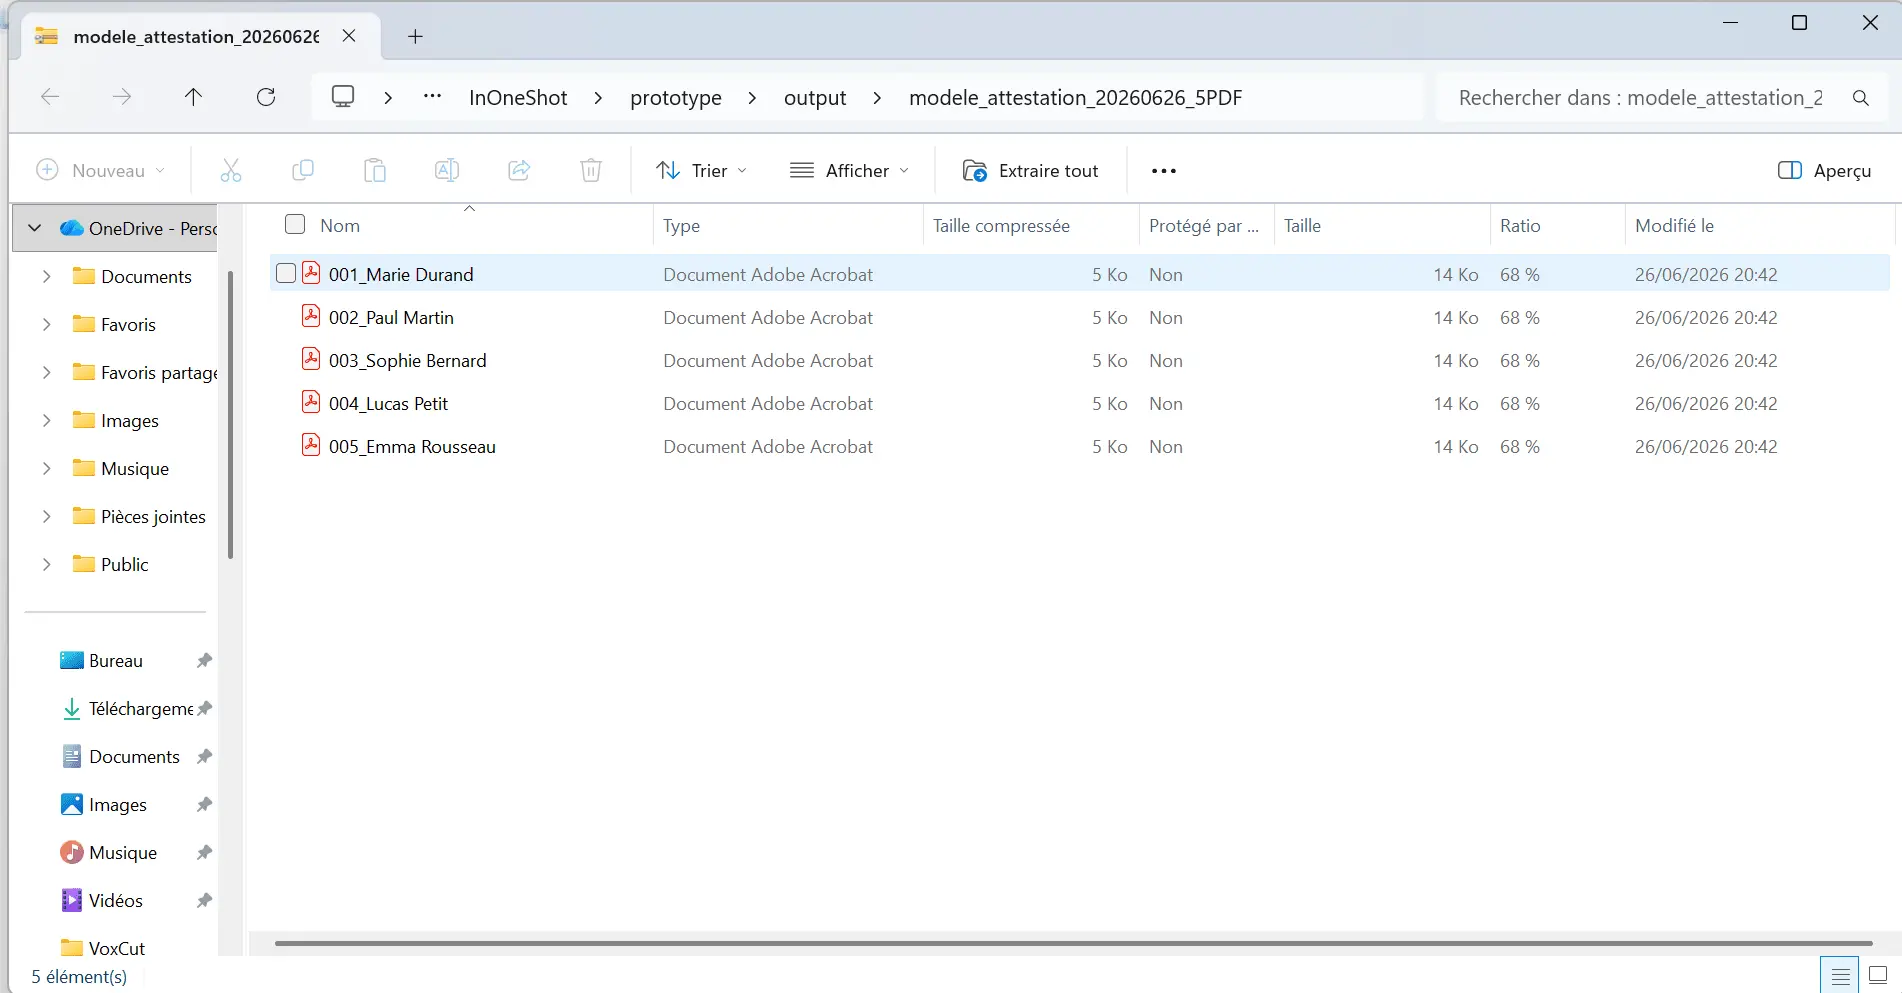Sort by the Type column header
The height and width of the screenshot is (993, 1902).
(x=788, y=226)
